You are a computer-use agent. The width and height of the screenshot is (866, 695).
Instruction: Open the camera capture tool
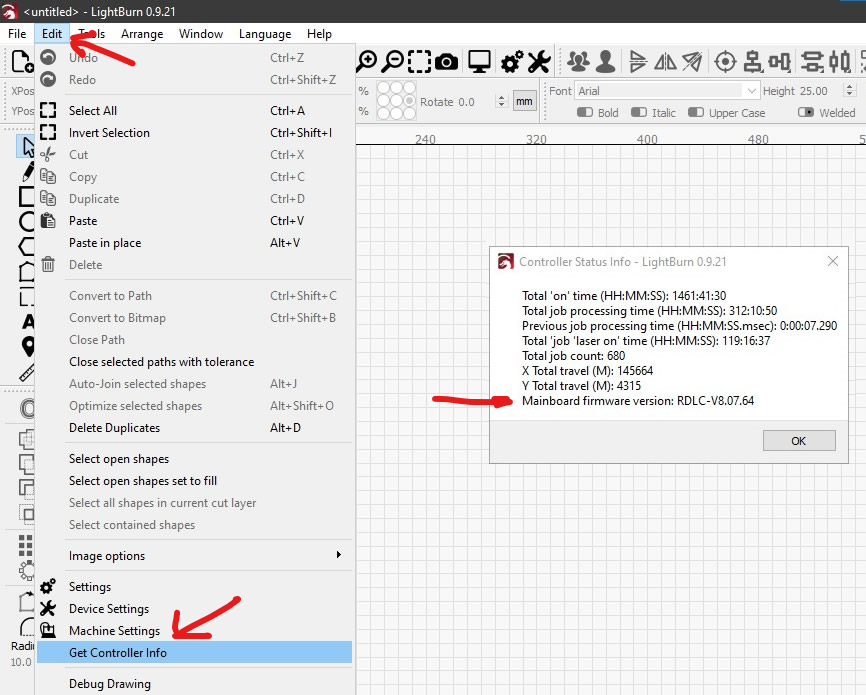point(446,62)
